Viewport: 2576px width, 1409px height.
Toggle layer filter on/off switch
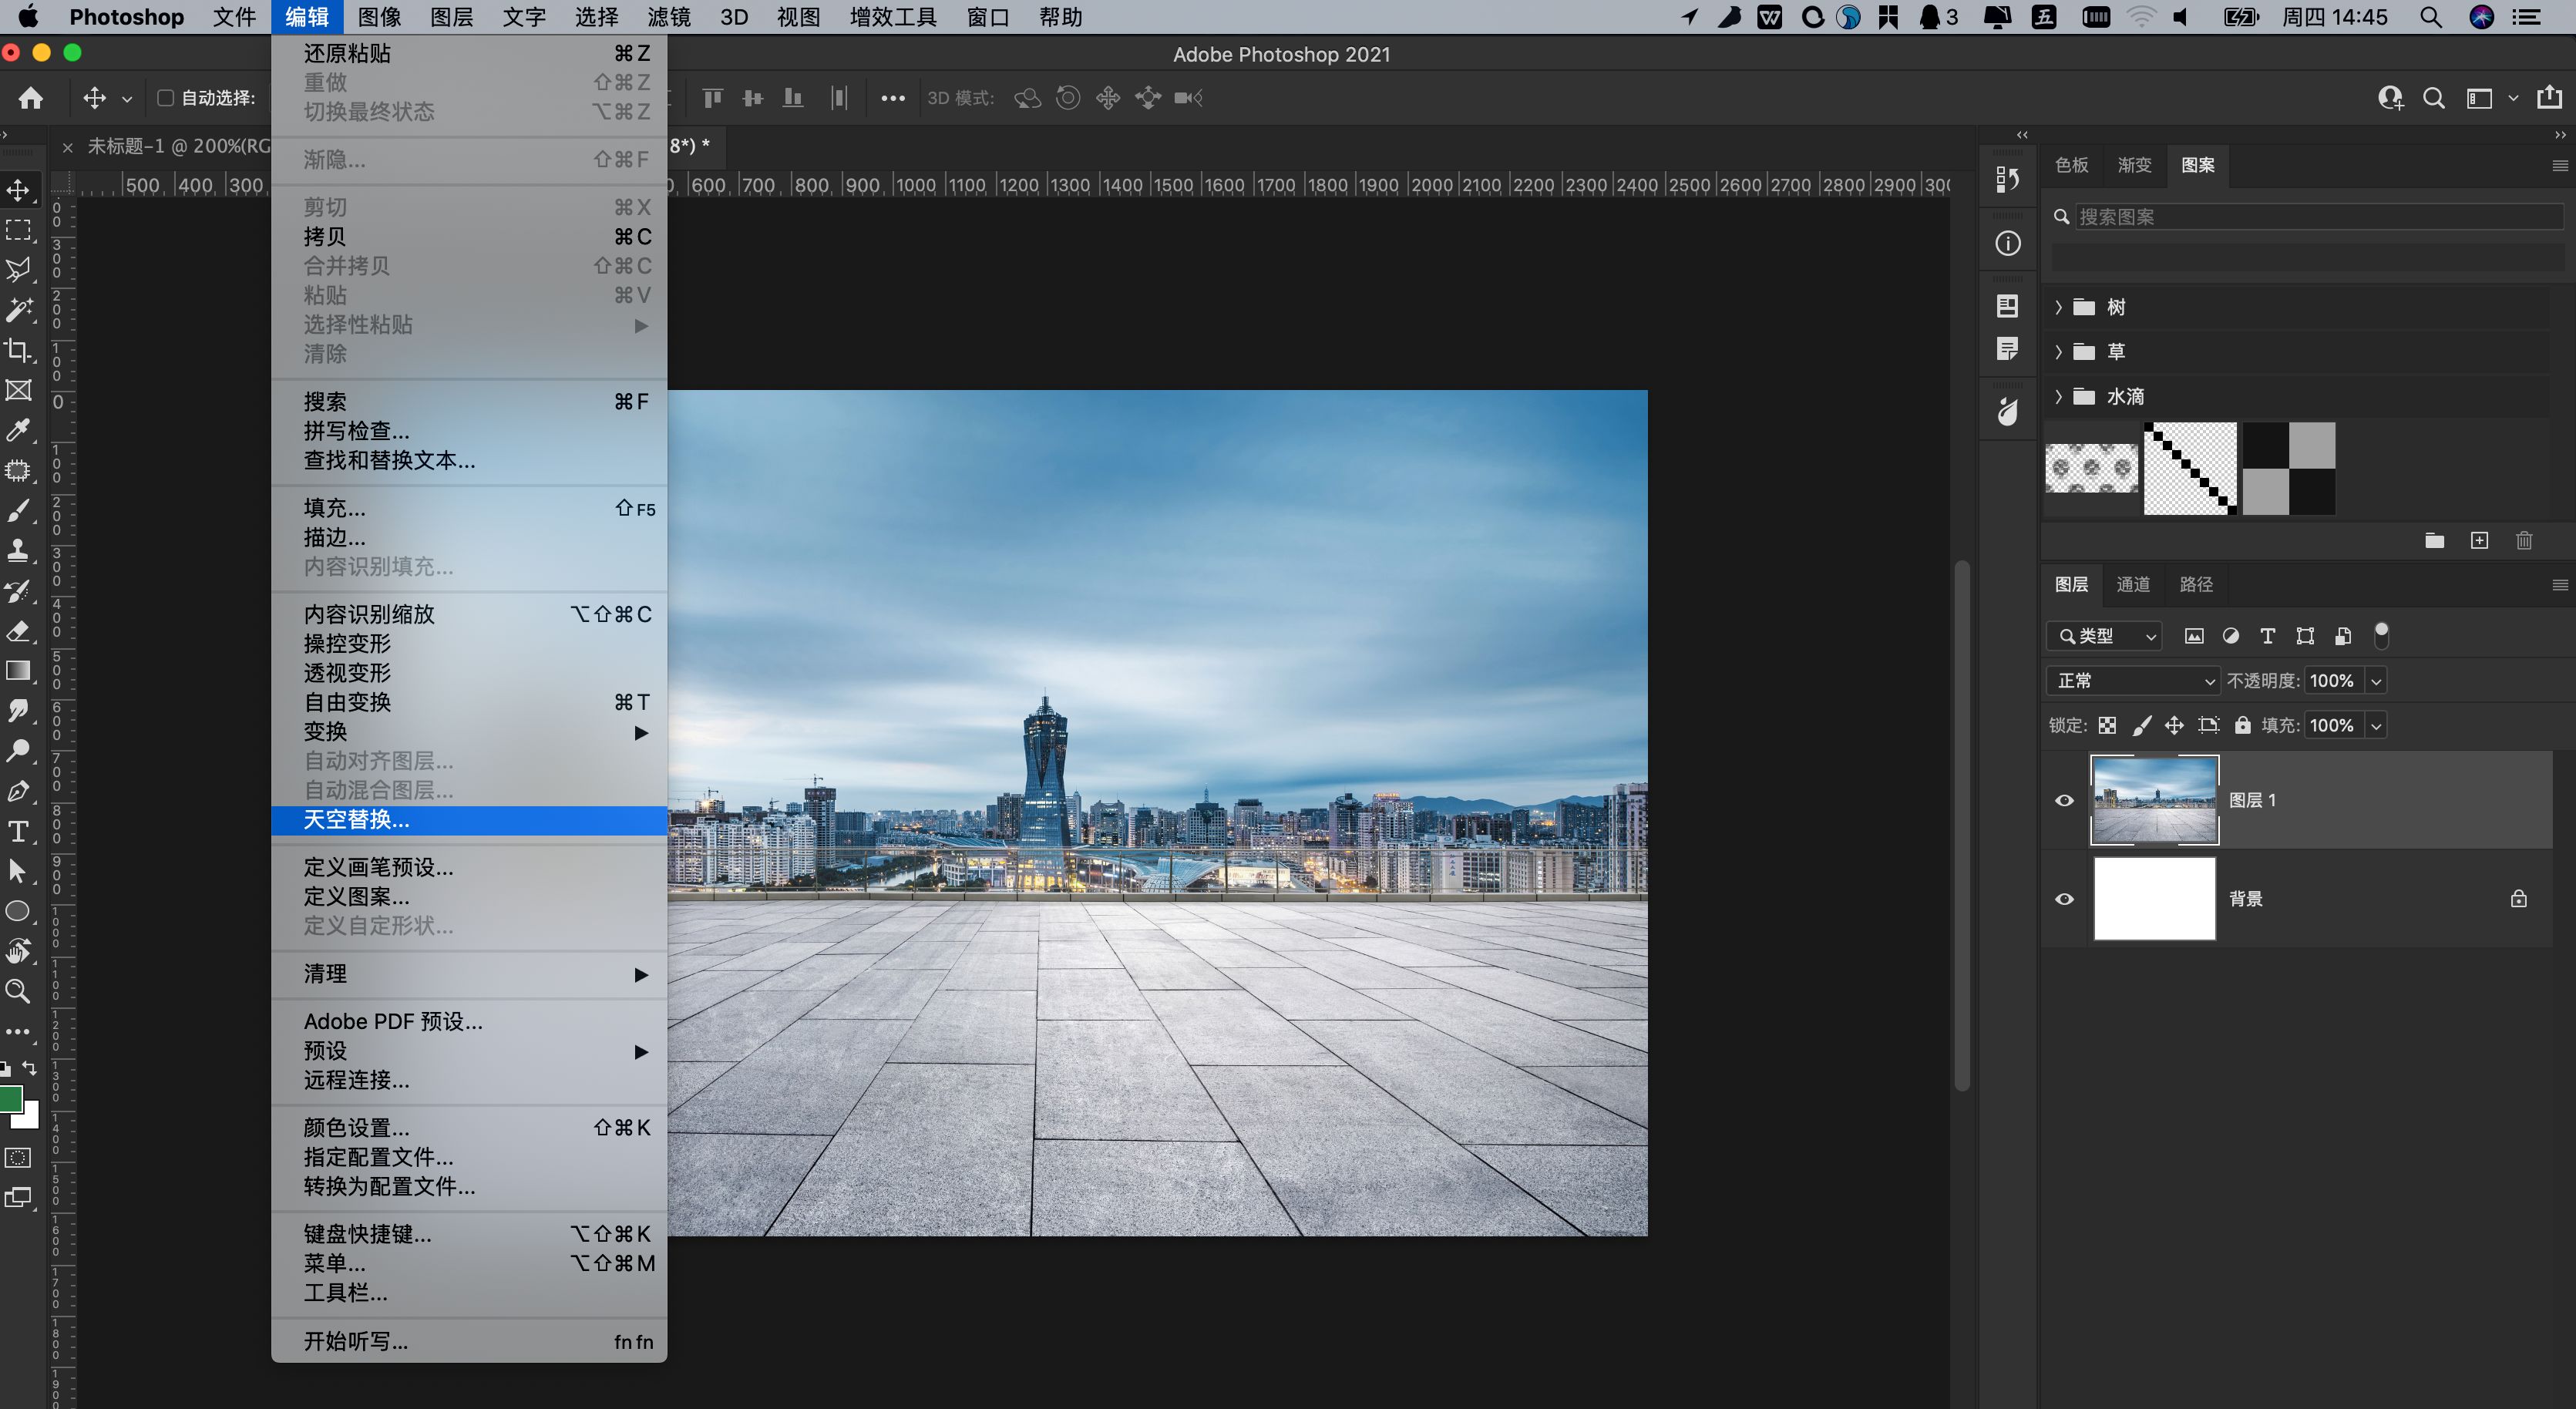[x=2381, y=635]
